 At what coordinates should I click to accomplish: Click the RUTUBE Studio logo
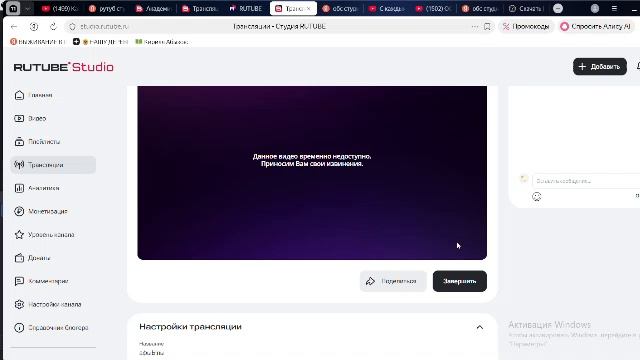(x=64, y=67)
